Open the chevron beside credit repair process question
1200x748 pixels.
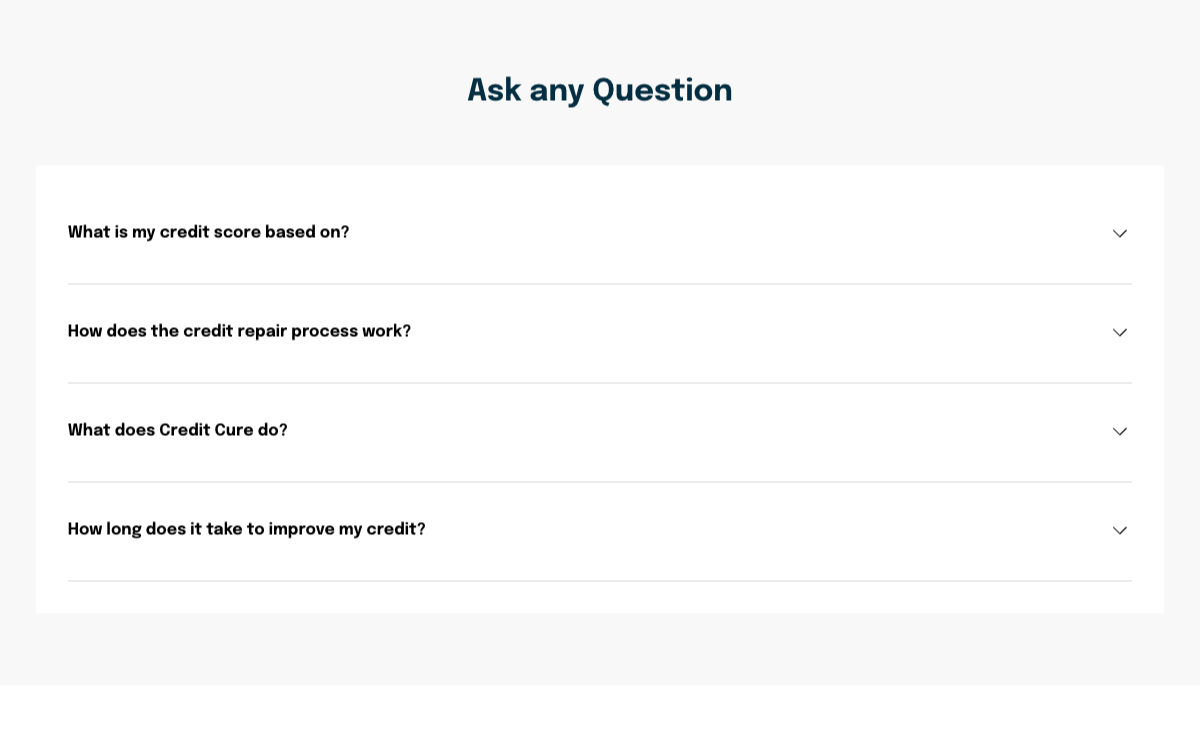pyautogui.click(x=1120, y=332)
